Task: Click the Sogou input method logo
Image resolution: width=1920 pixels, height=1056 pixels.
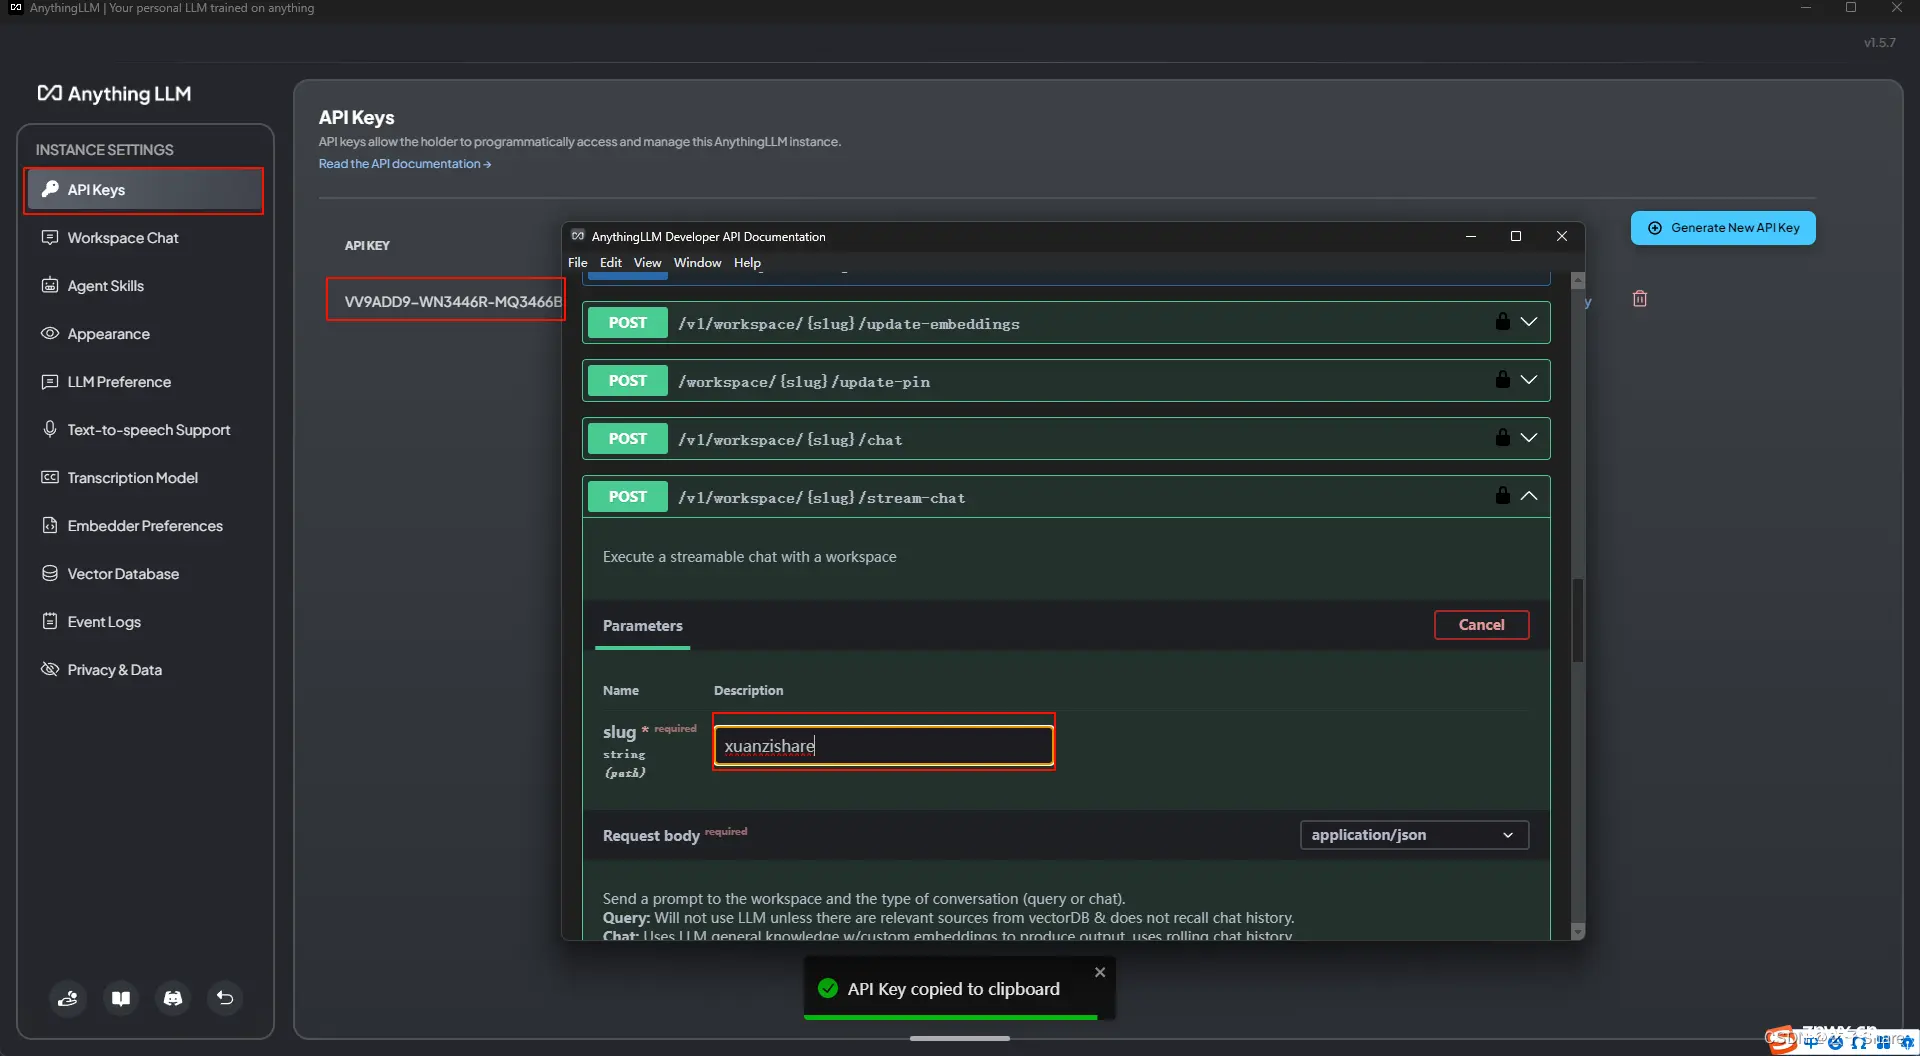Action: tap(1780, 1040)
